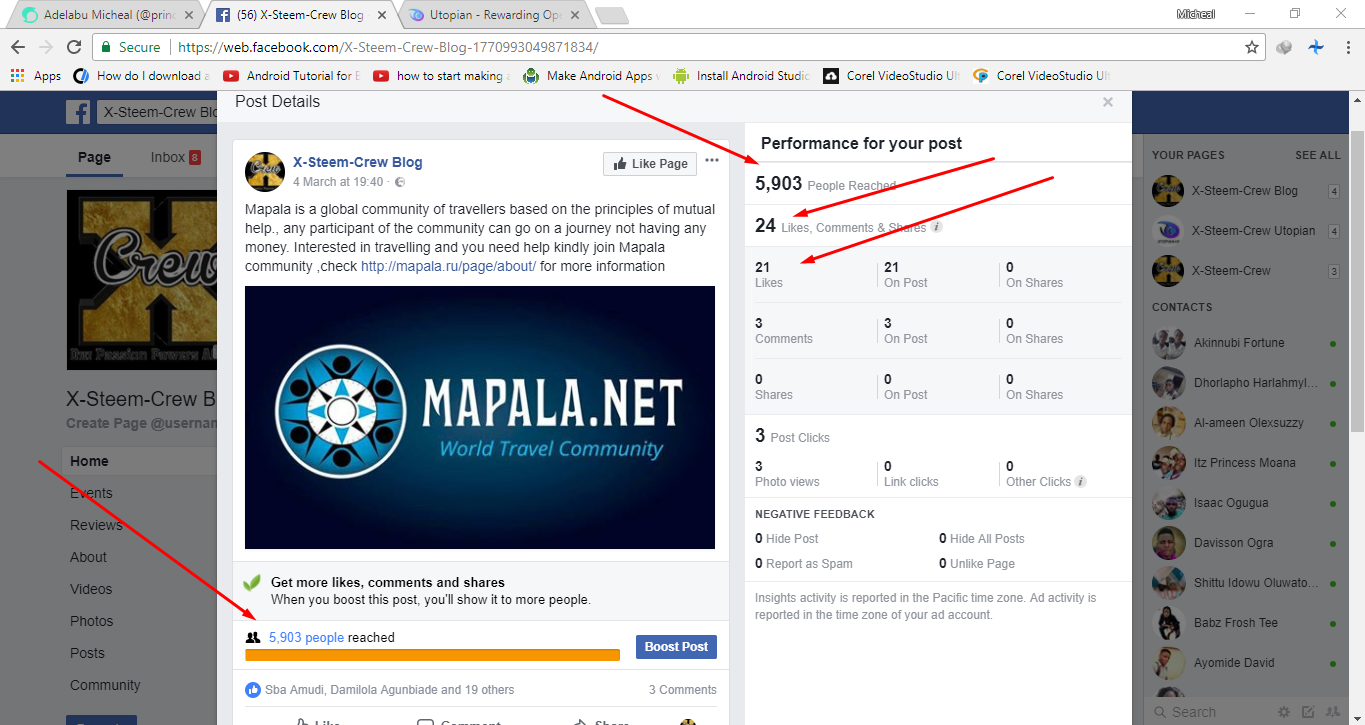Click info icon next to Likes, Comments & Shares

click(936, 227)
